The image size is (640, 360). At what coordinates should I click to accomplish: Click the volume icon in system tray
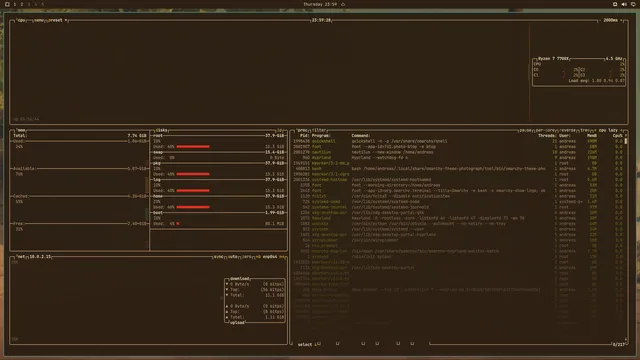click(624, 4)
